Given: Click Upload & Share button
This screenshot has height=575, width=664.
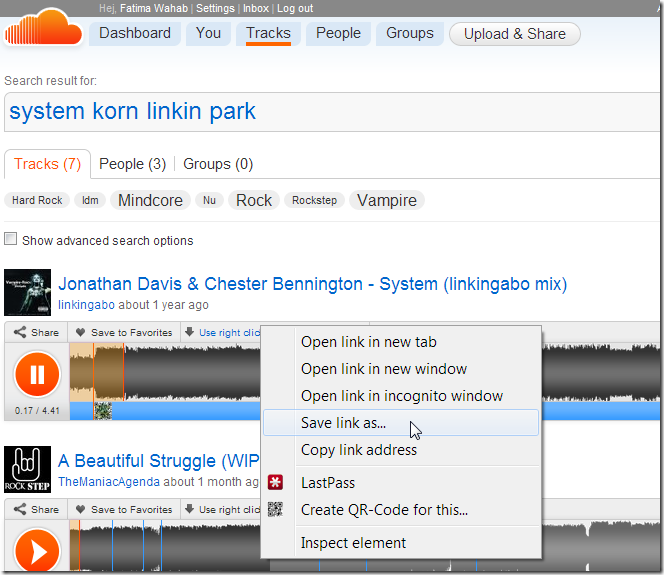Looking at the screenshot, I should 515,34.
